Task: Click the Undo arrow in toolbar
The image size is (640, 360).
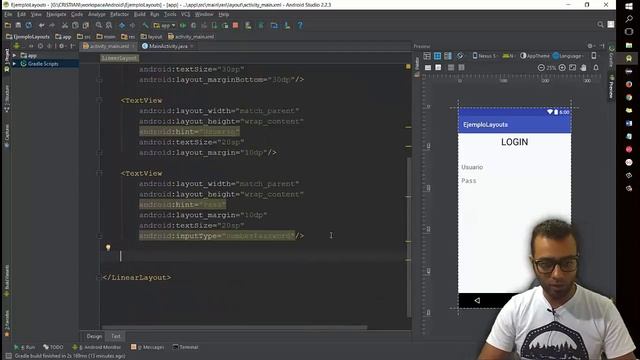Action: pyautogui.click(x=41, y=25)
